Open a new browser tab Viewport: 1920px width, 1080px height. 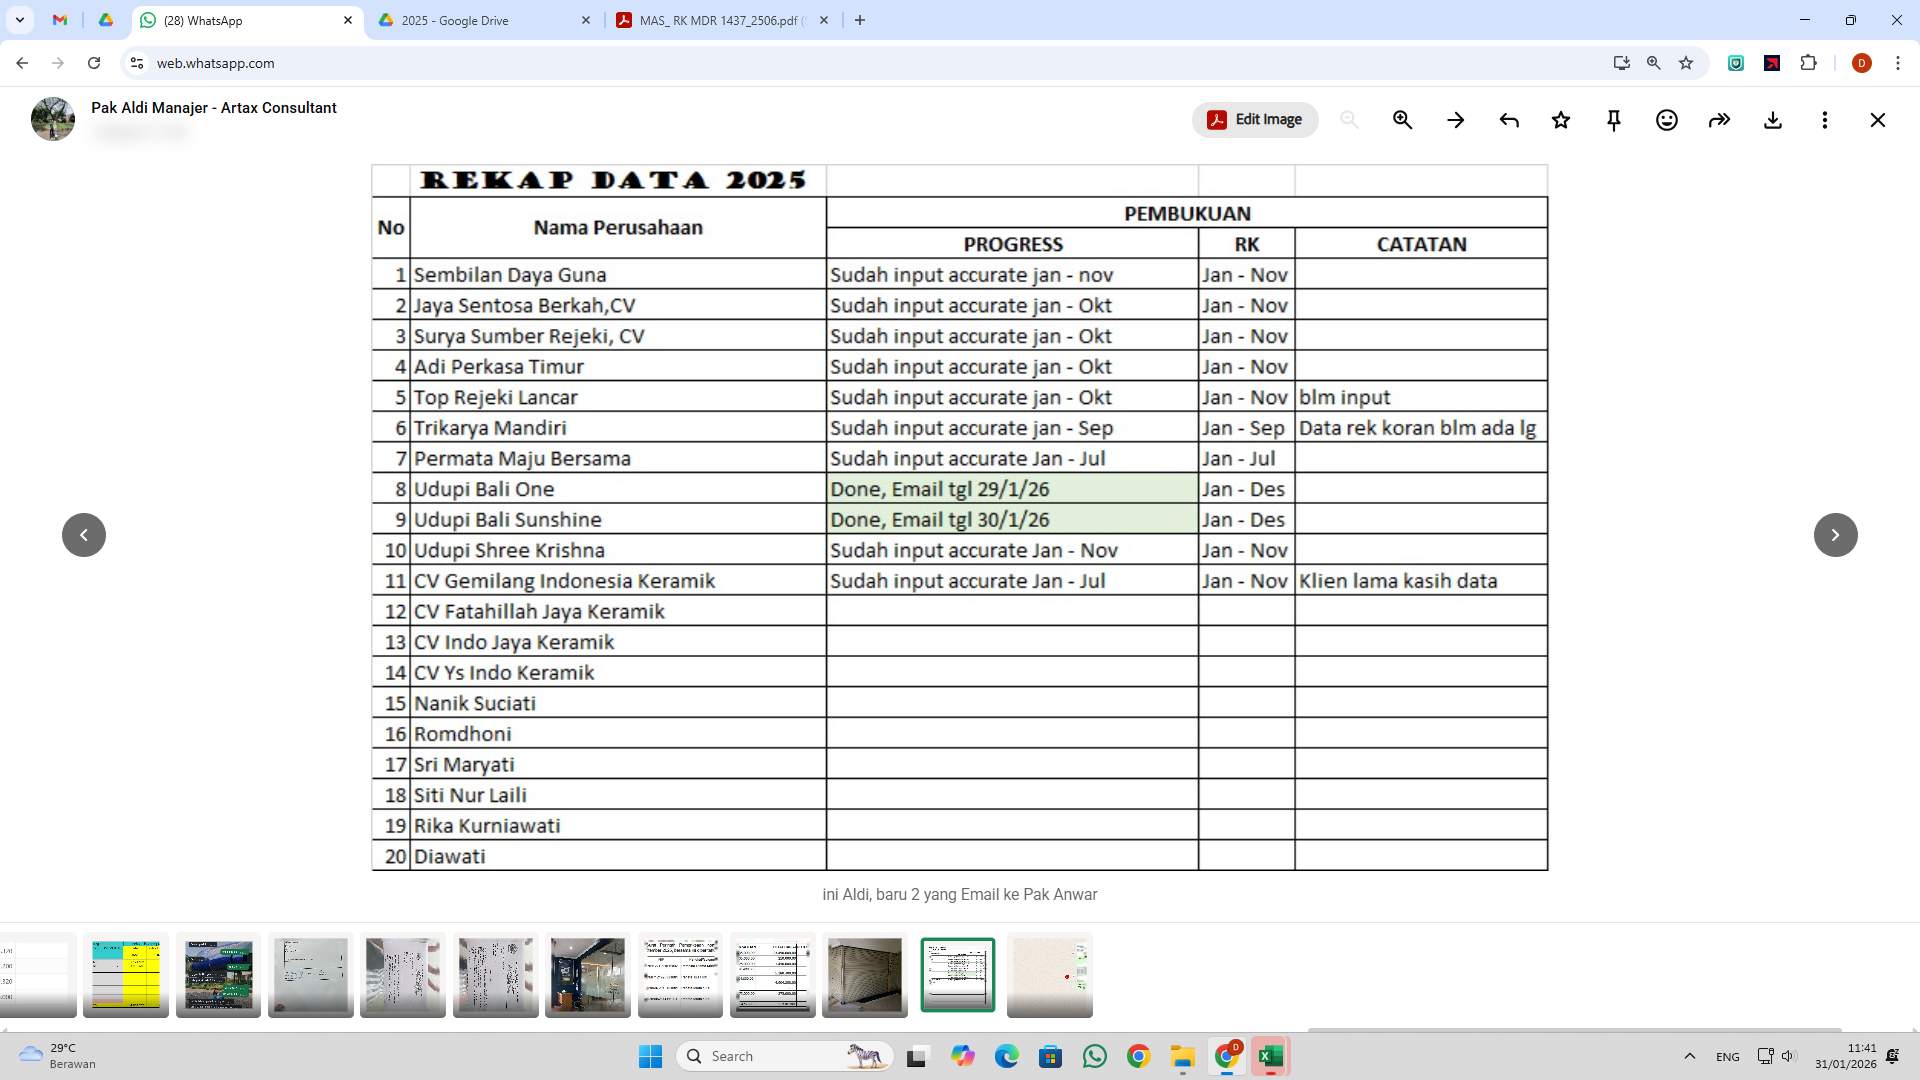tap(861, 20)
